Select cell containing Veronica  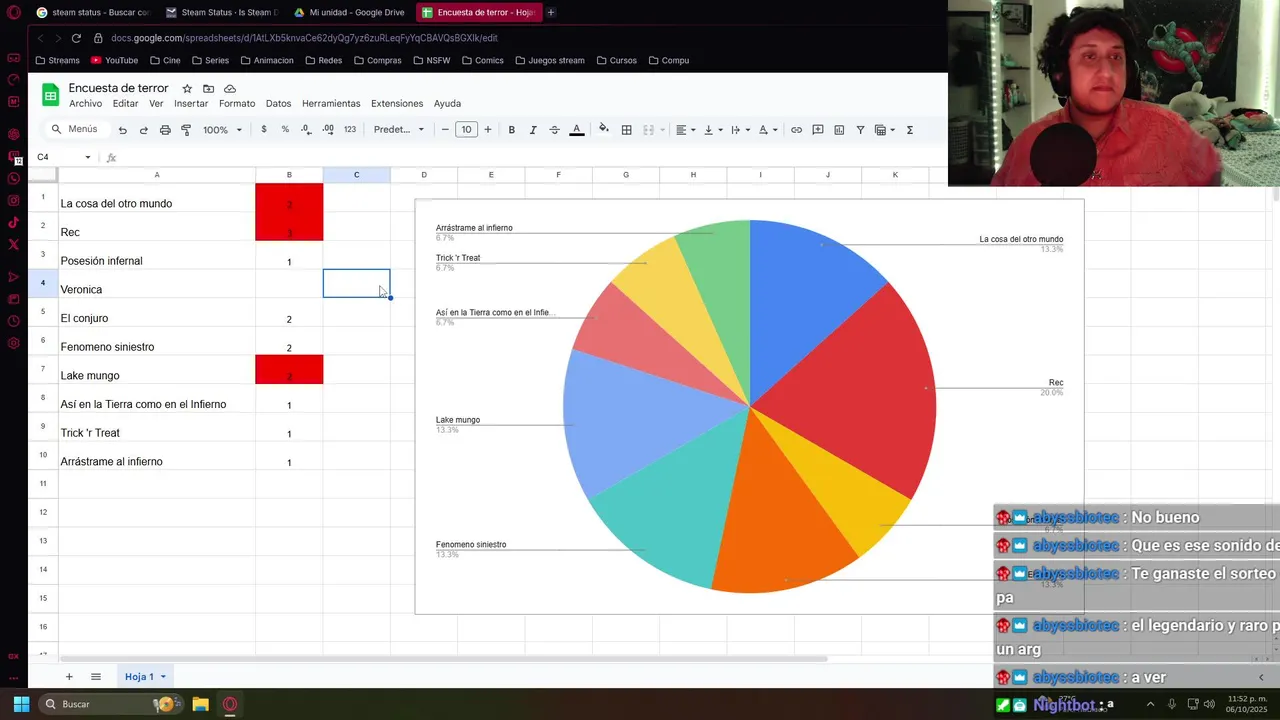(157, 284)
